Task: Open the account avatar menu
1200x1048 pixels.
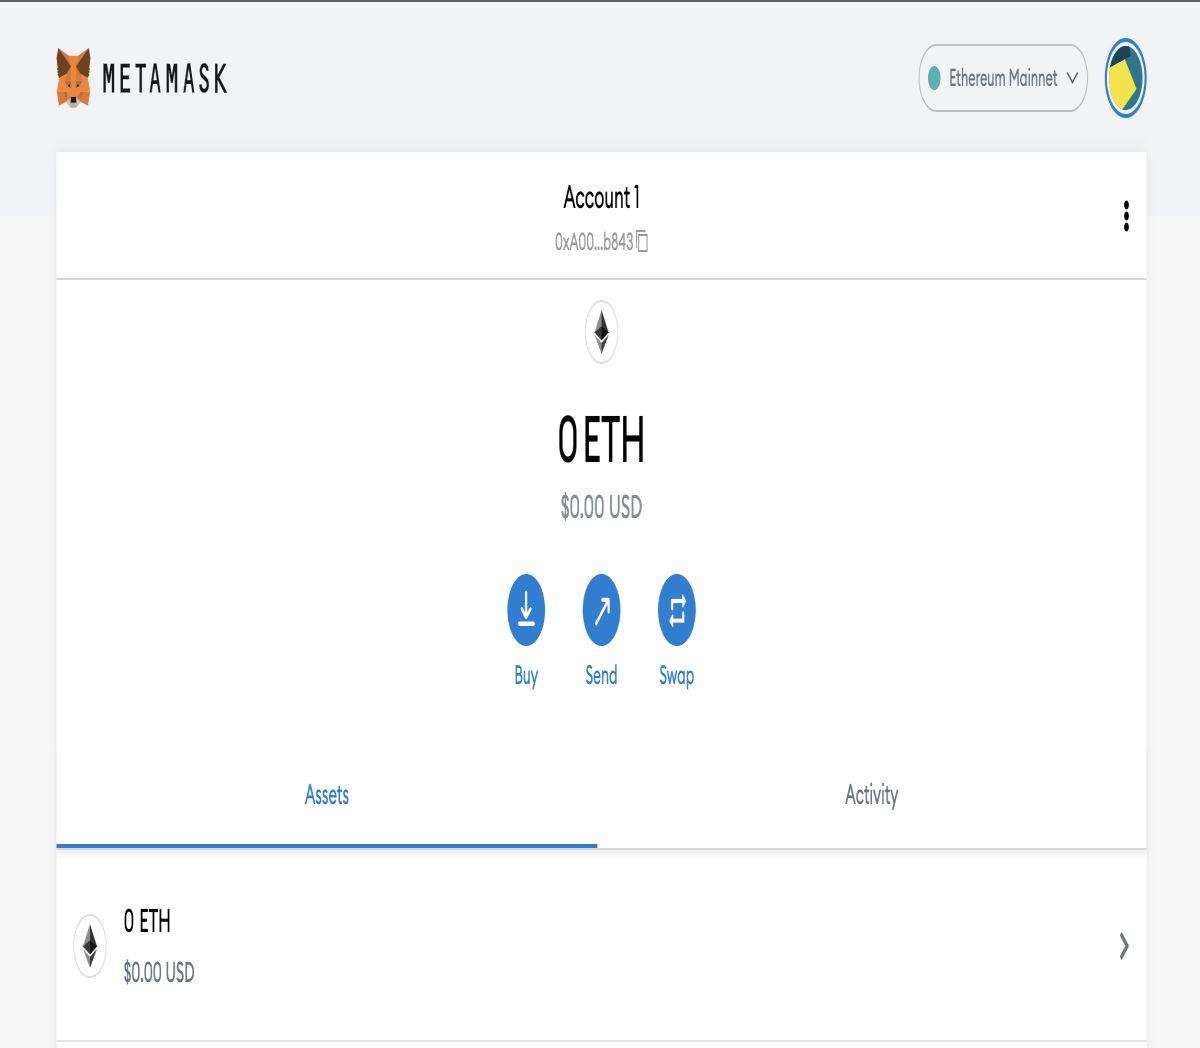Action: point(1125,78)
